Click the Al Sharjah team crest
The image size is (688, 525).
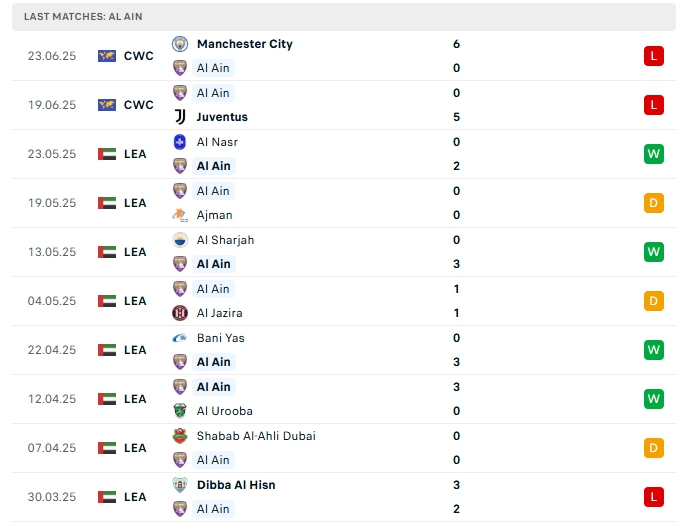180,240
